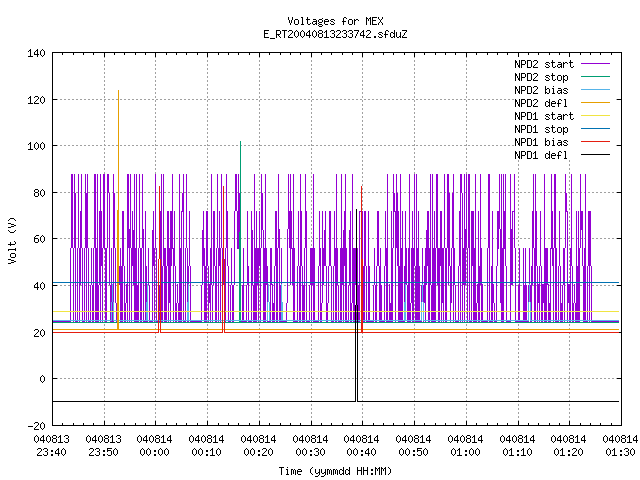Click the green NPD2 stop legend line sample
This screenshot has height=480, width=640.
tap(595, 76)
